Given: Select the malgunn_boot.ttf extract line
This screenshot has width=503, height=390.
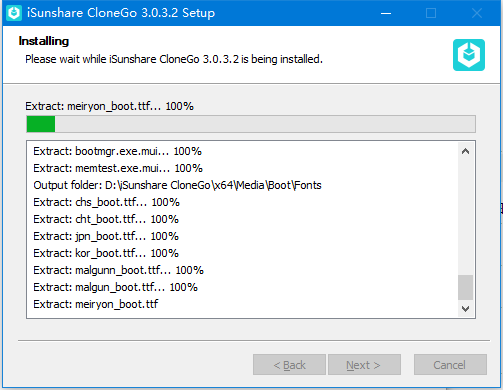Looking at the screenshot, I should 118,270.
